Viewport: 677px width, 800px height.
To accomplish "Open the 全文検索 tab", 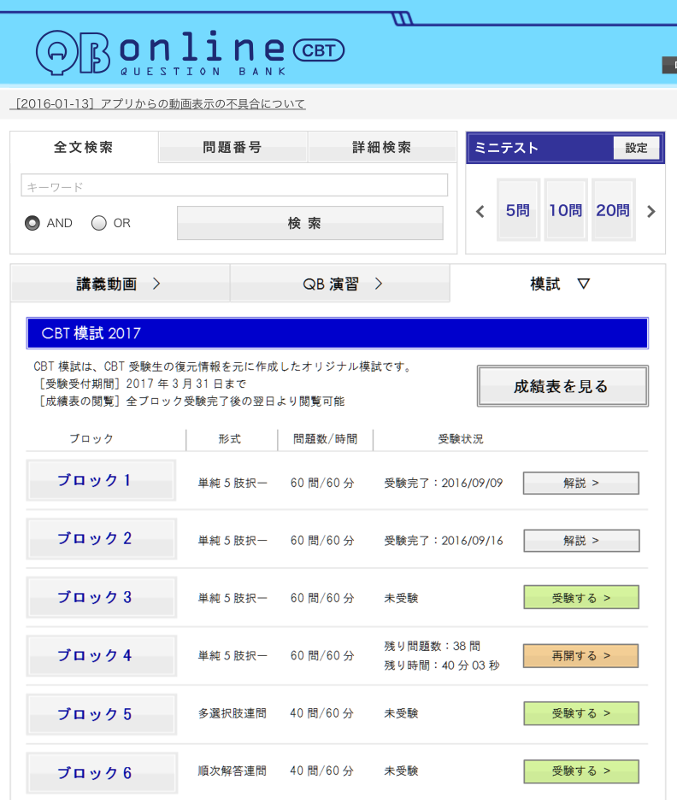I will pos(84,147).
